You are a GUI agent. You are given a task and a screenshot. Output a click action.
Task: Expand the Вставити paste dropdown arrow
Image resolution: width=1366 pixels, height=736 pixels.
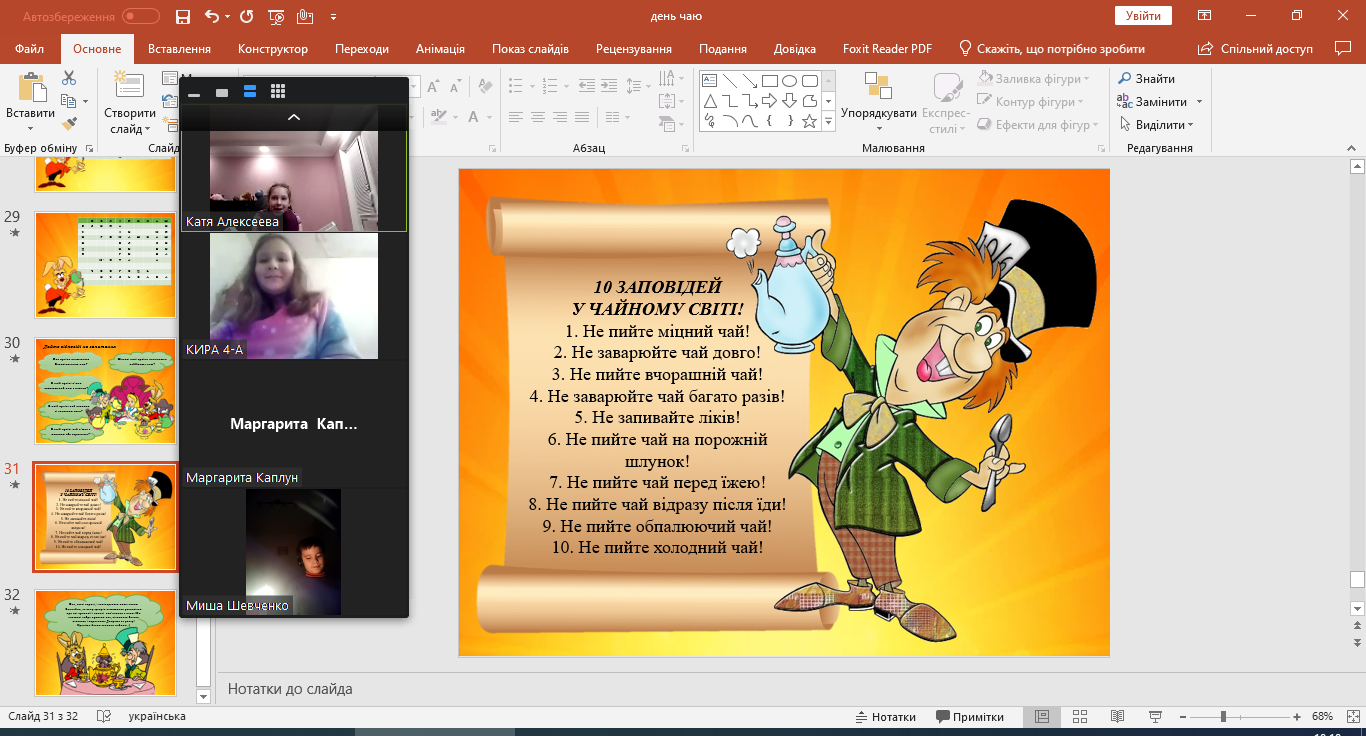(x=30, y=129)
